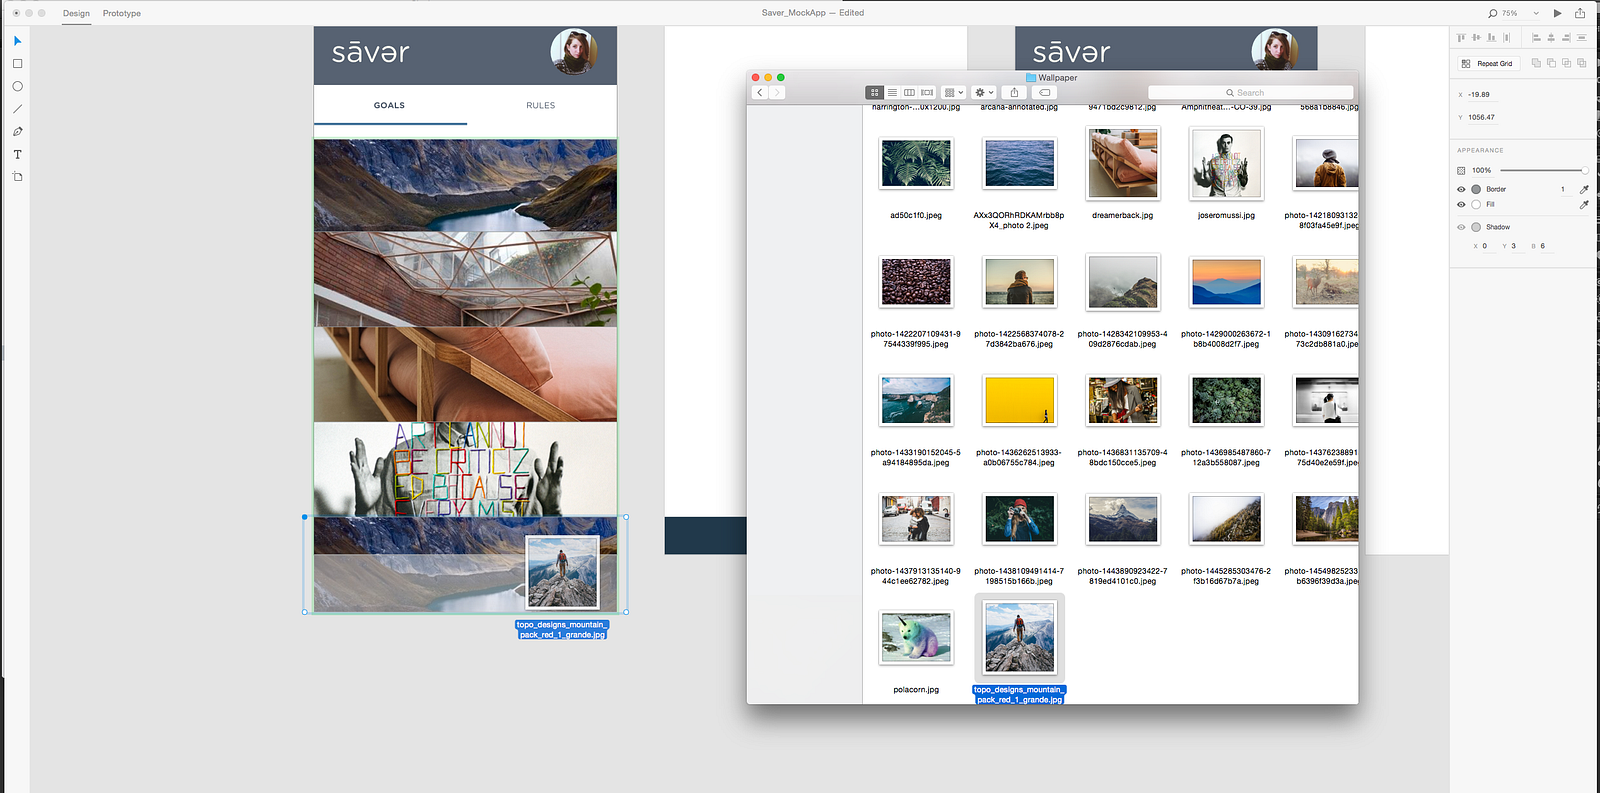Select the Artboard tool
This screenshot has height=793, width=1600.
[x=17, y=177]
